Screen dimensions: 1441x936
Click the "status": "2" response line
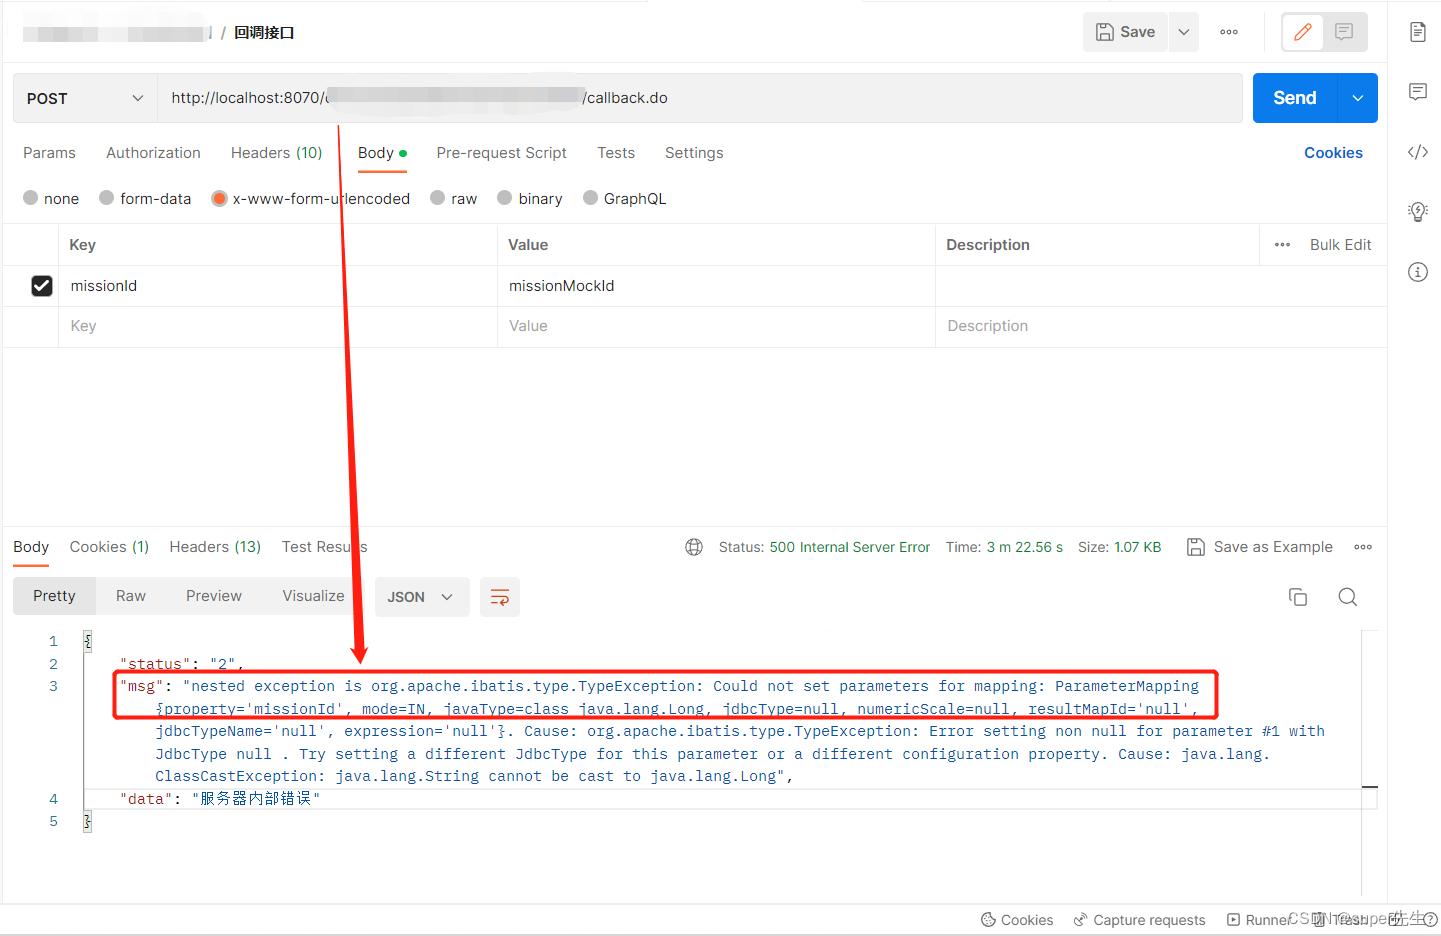coord(182,664)
